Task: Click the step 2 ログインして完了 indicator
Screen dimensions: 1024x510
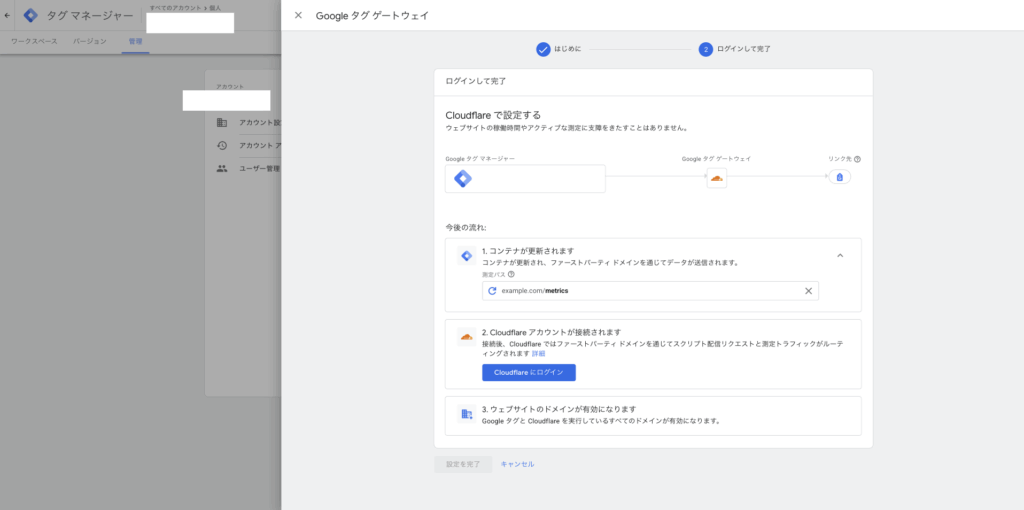Action: click(705, 49)
